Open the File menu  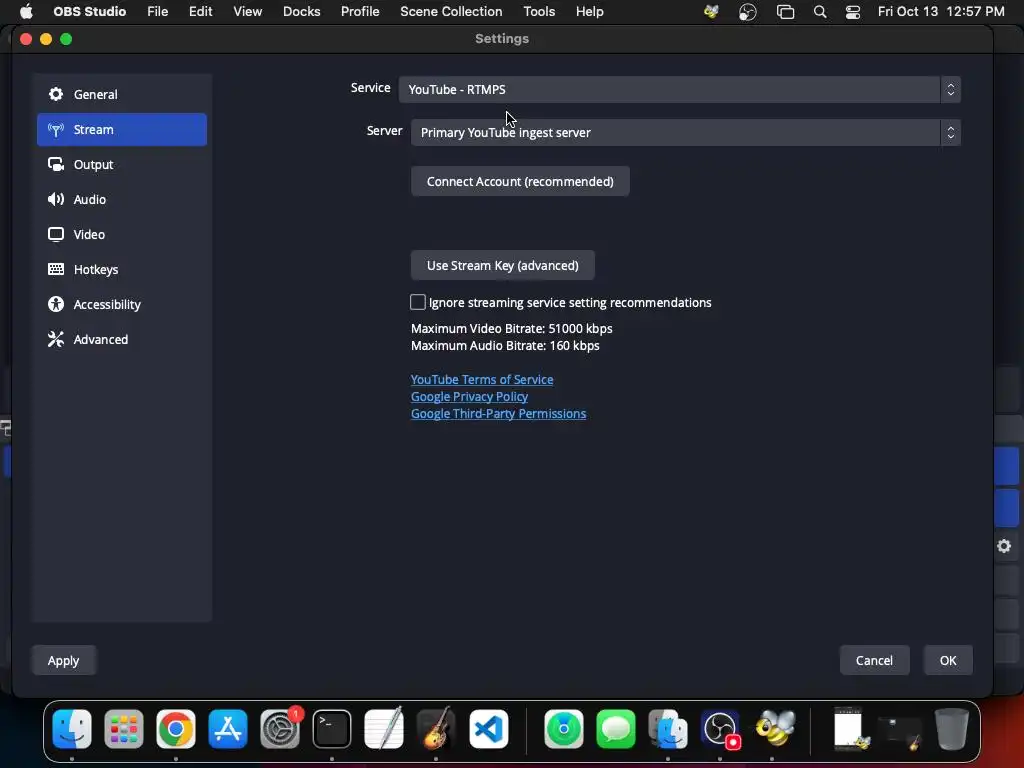tap(157, 12)
